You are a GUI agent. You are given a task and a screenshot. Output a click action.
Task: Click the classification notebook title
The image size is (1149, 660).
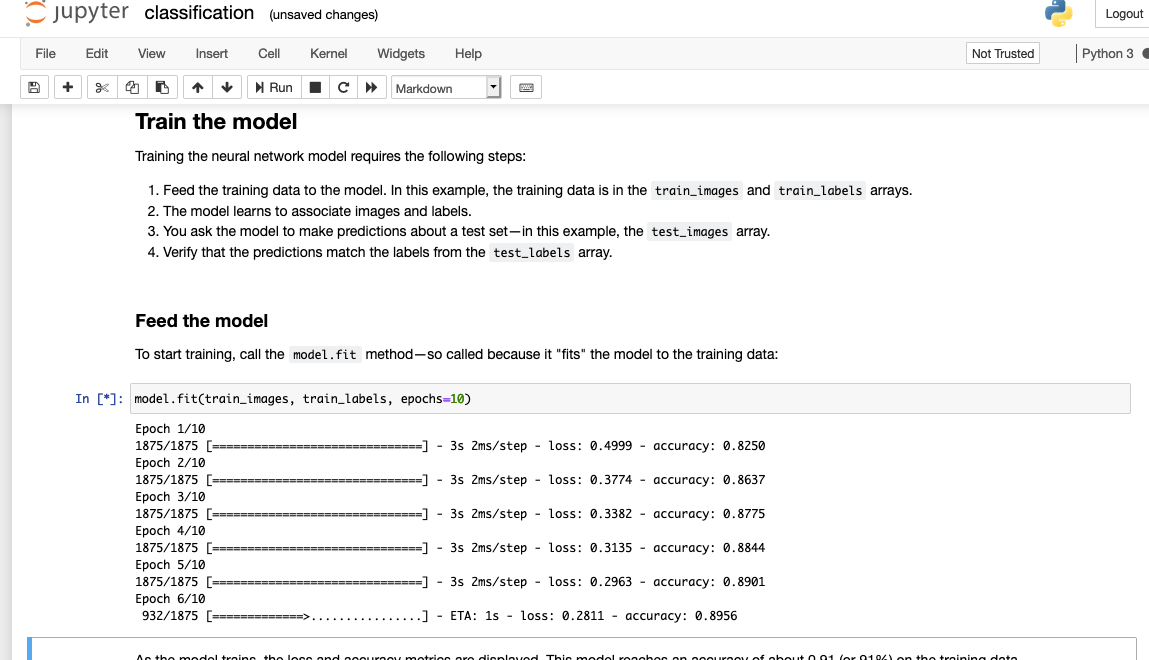pos(199,13)
